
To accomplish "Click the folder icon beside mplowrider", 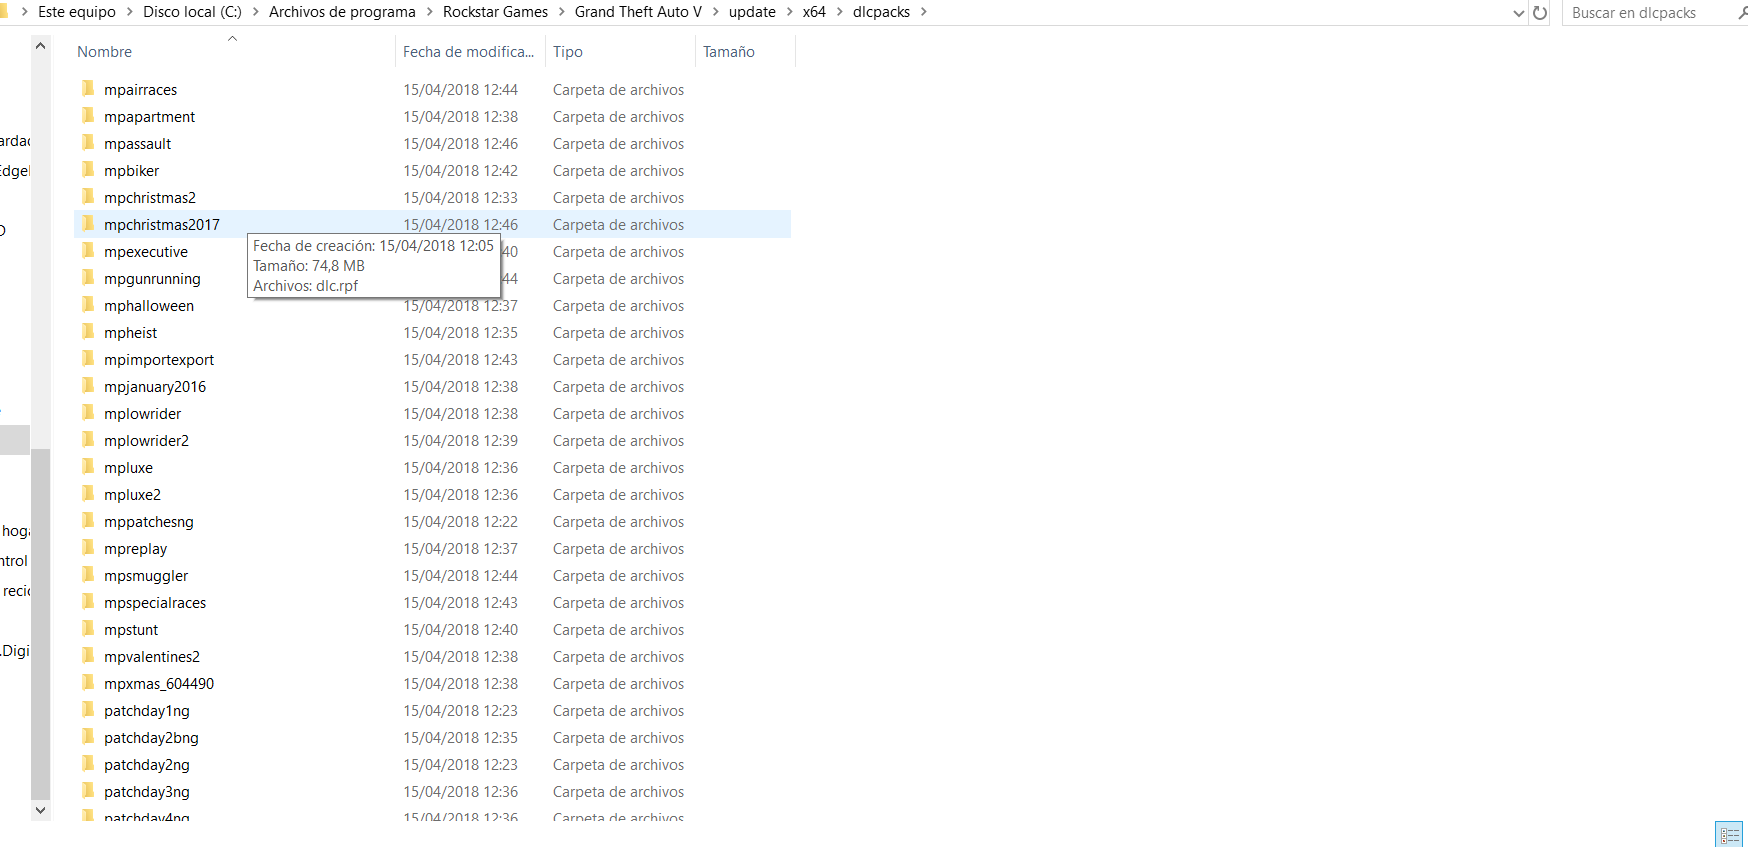I will click(88, 413).
